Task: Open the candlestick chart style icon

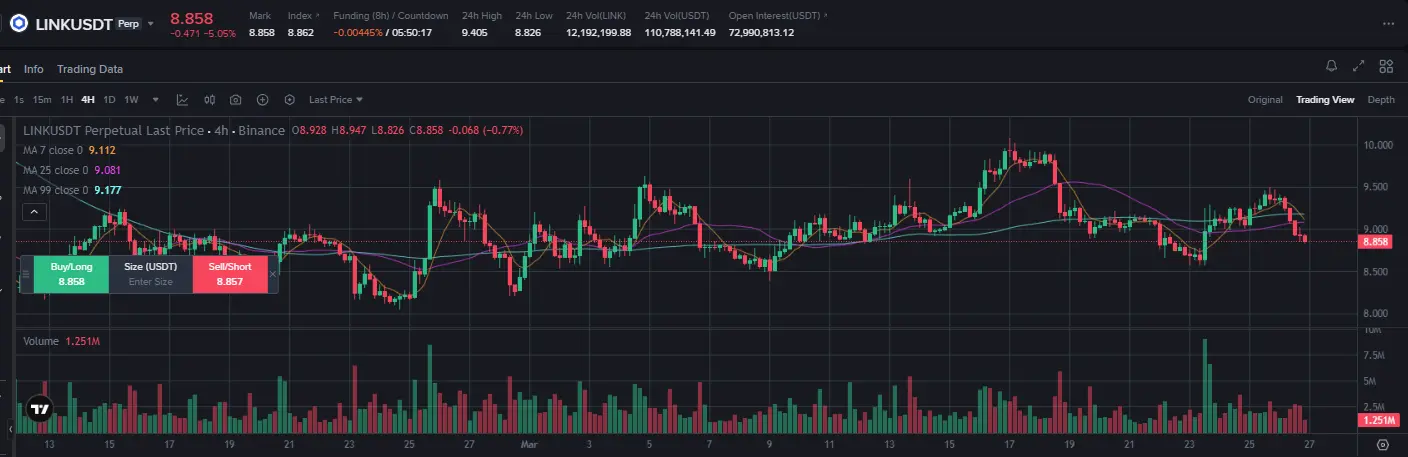Action: (x=210, y=100)
